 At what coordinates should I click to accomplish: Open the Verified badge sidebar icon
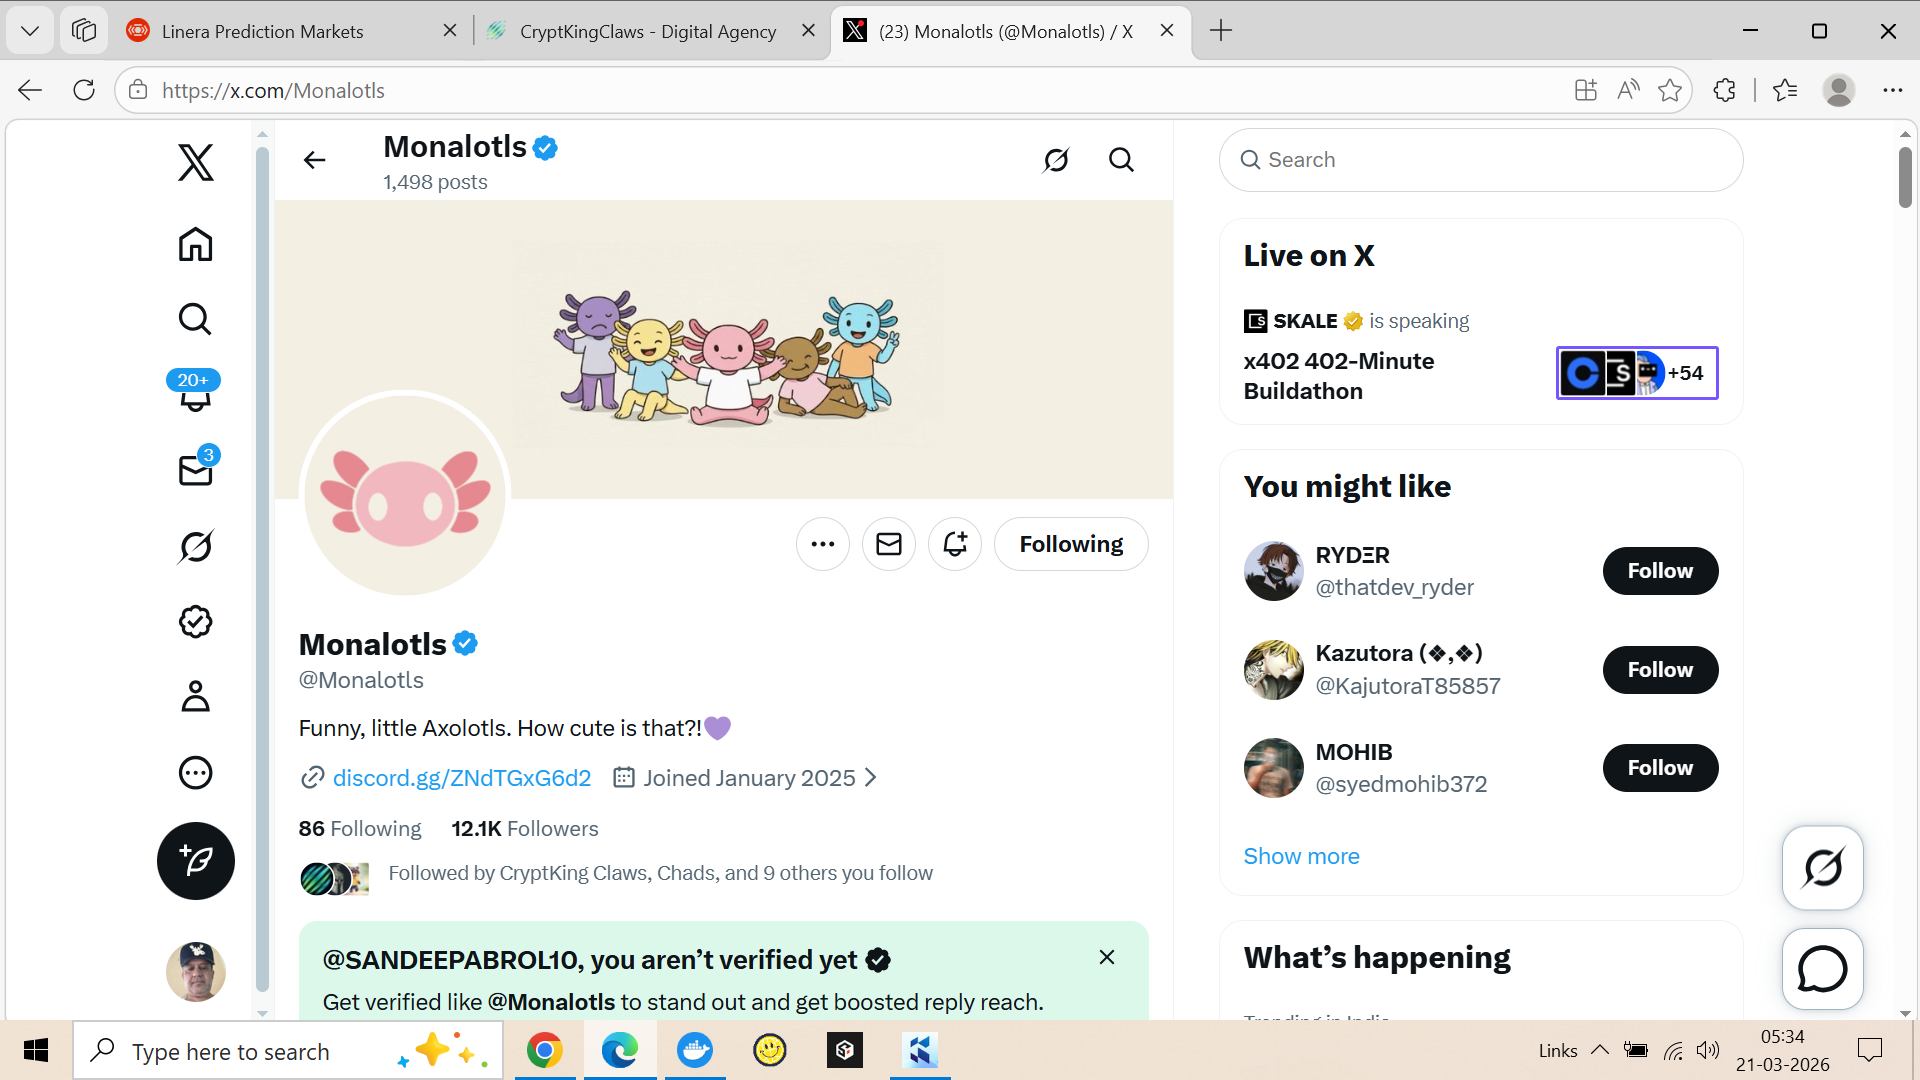pyautogui.click(x=195, y=621)
